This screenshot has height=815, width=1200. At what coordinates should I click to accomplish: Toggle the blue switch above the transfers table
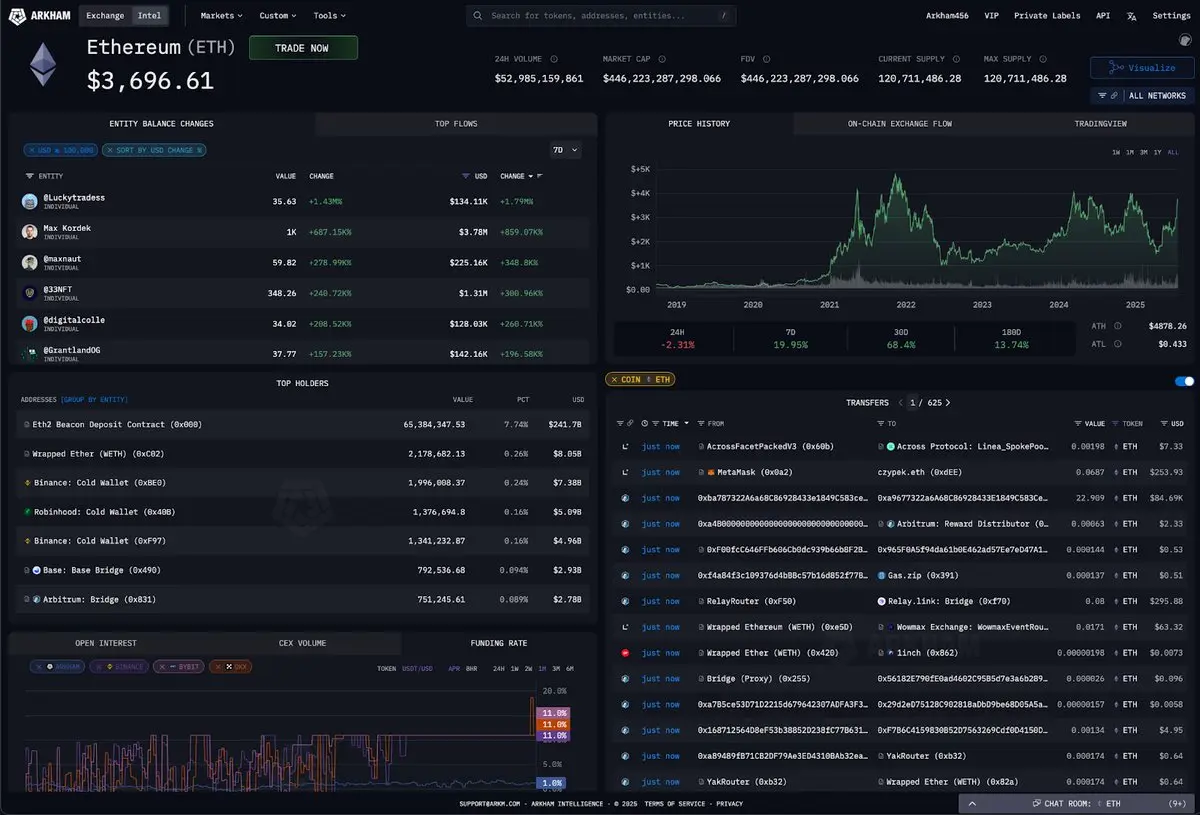tap(1184, 381)
